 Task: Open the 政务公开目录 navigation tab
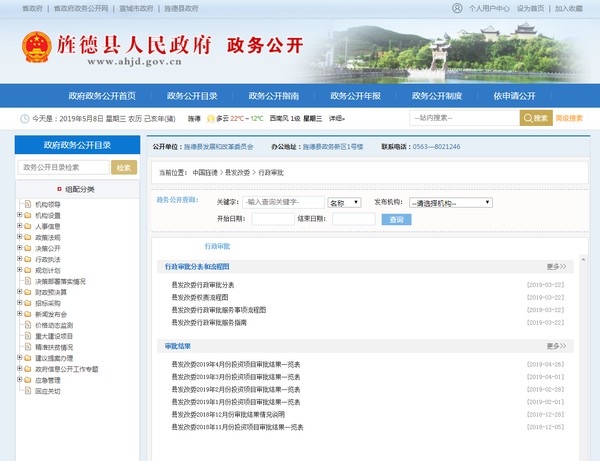click(x=190, y=95)
